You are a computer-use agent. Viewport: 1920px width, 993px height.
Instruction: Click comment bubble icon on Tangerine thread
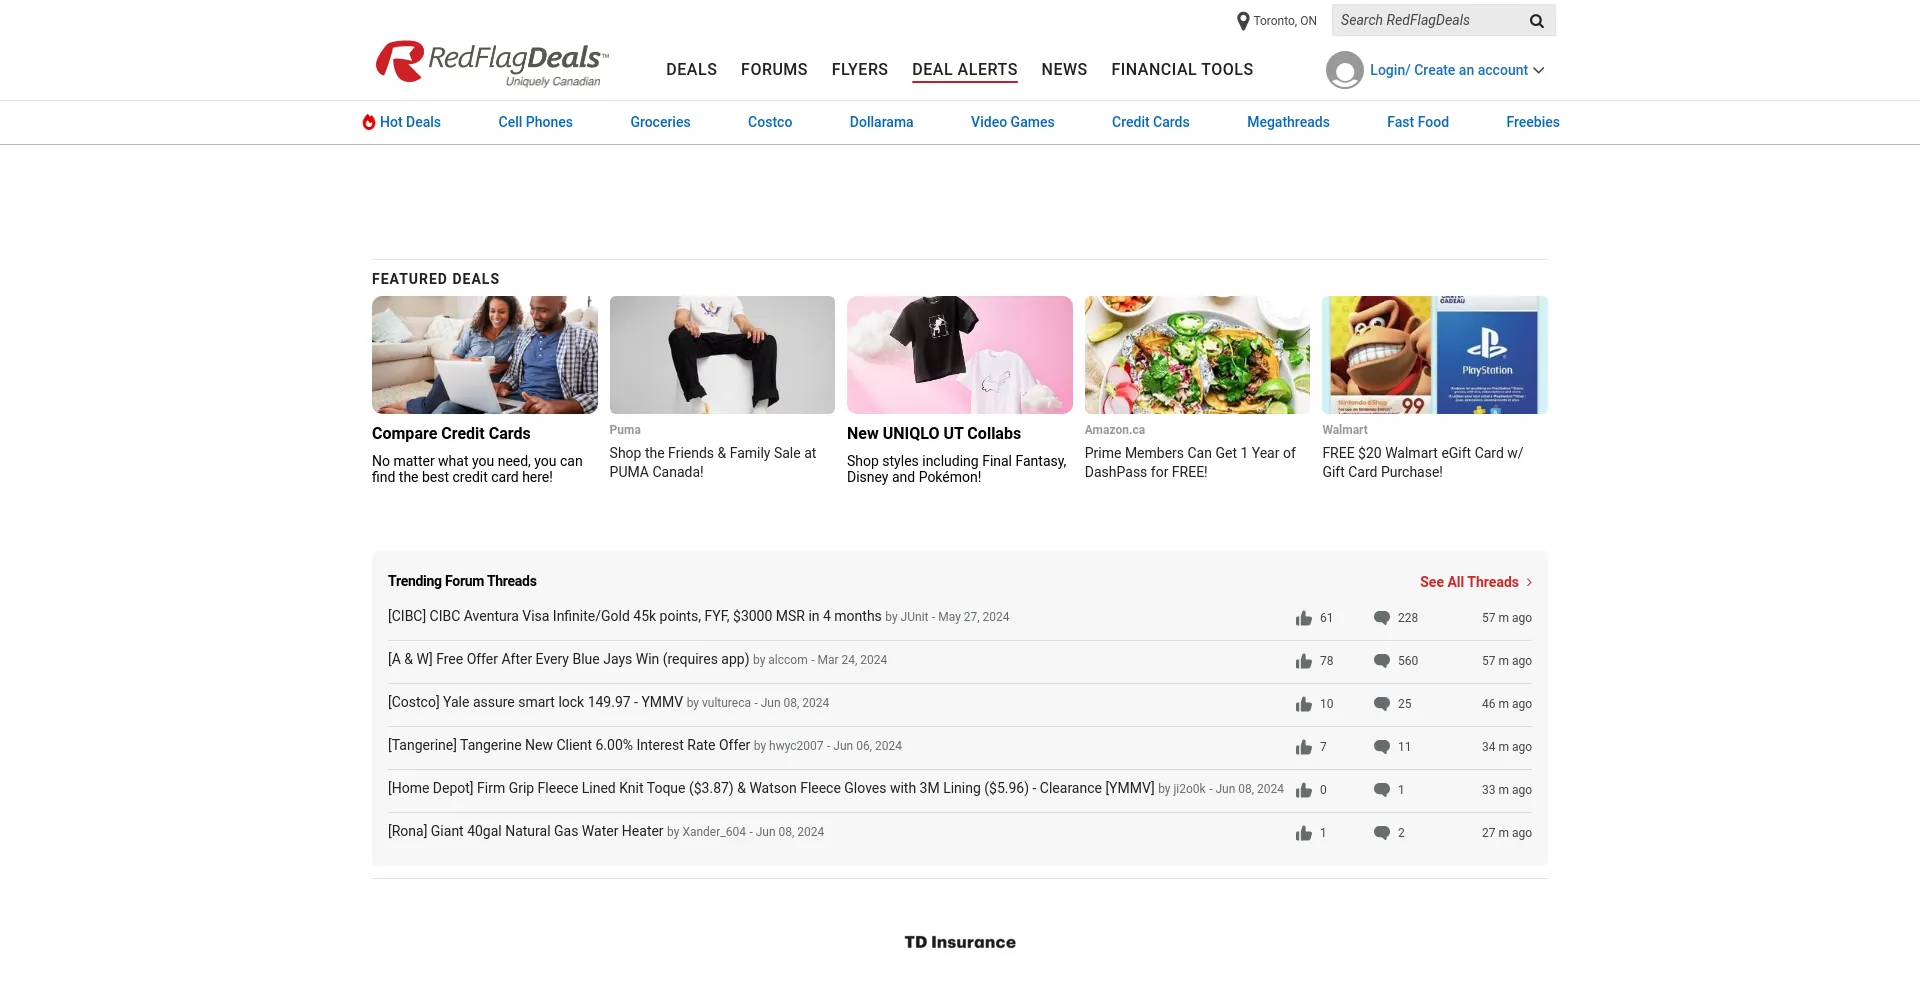pos(1382,747)
